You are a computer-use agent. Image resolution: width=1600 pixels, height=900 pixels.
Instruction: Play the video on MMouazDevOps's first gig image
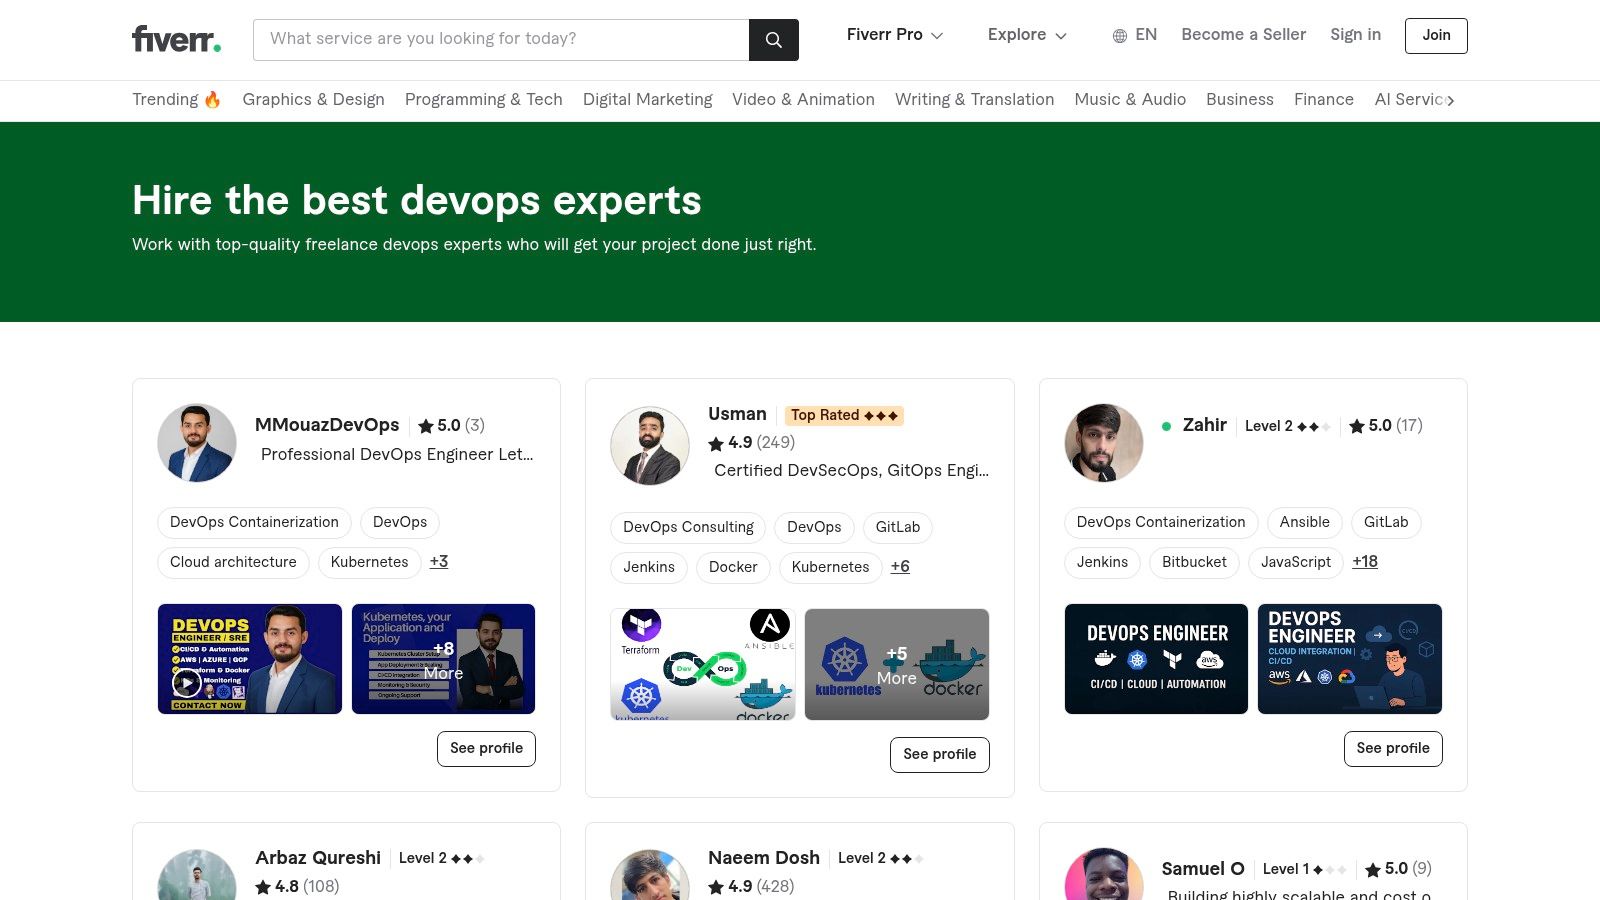[190, 682]
